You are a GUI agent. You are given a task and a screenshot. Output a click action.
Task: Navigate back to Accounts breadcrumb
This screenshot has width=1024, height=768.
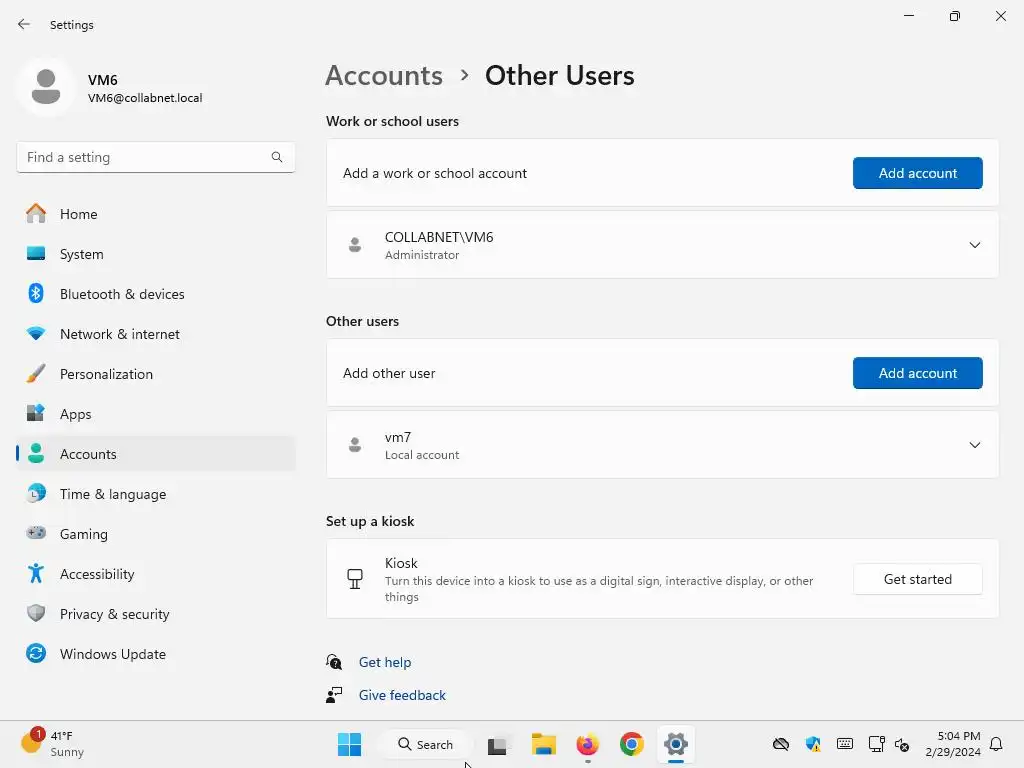tap(384, 76)
